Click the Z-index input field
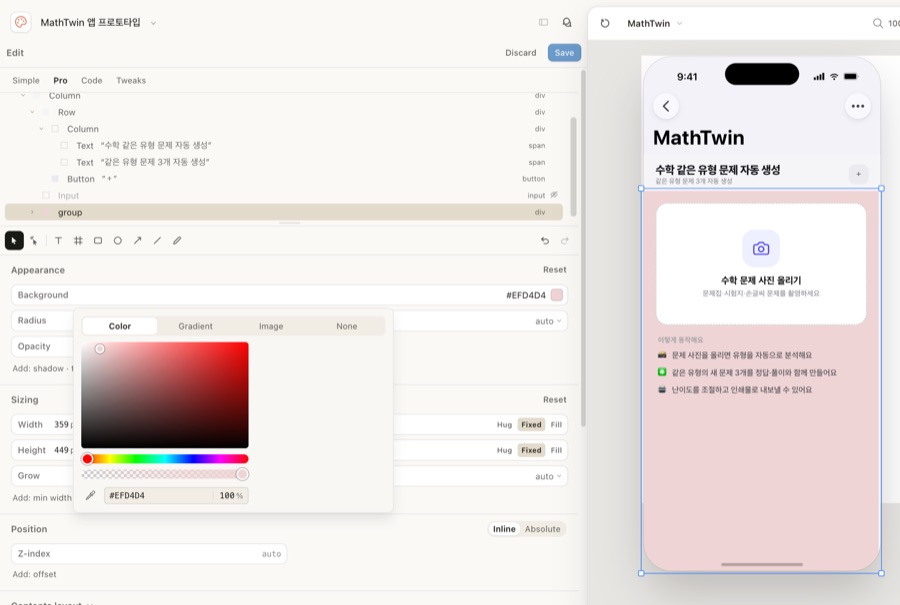Image resolution: width=900 pixels, height=605 pixels. [149, 554]
